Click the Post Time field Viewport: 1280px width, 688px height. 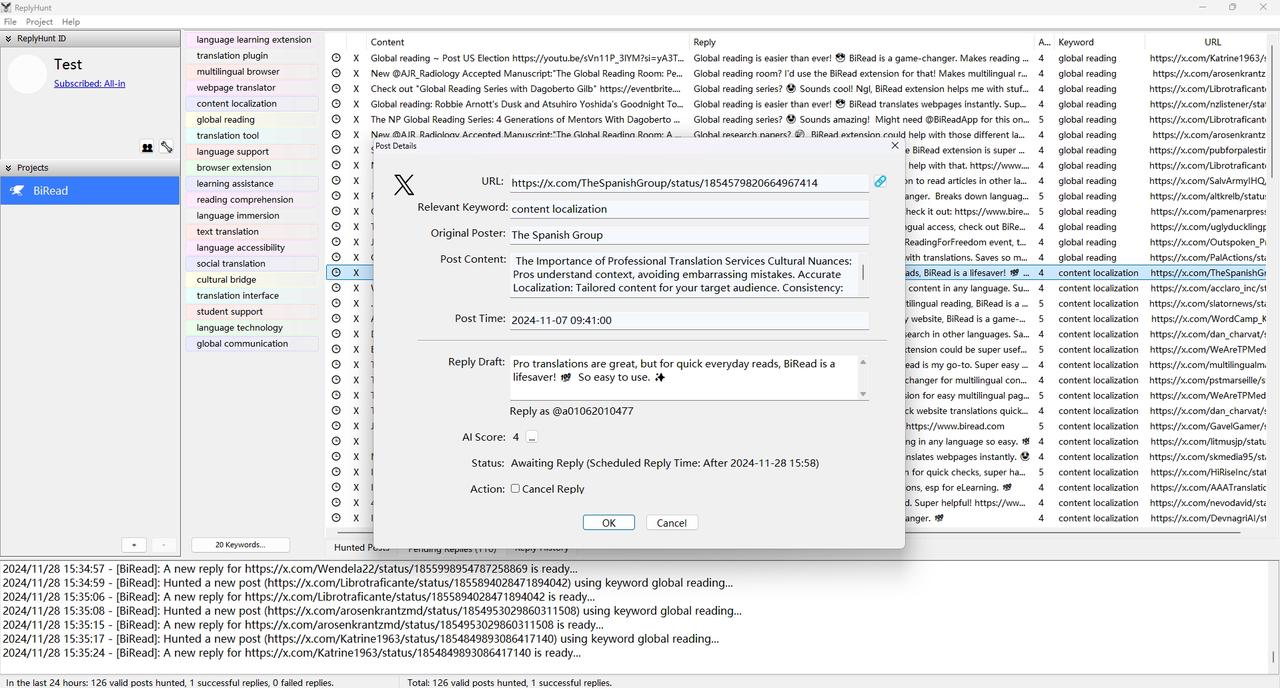689,320
